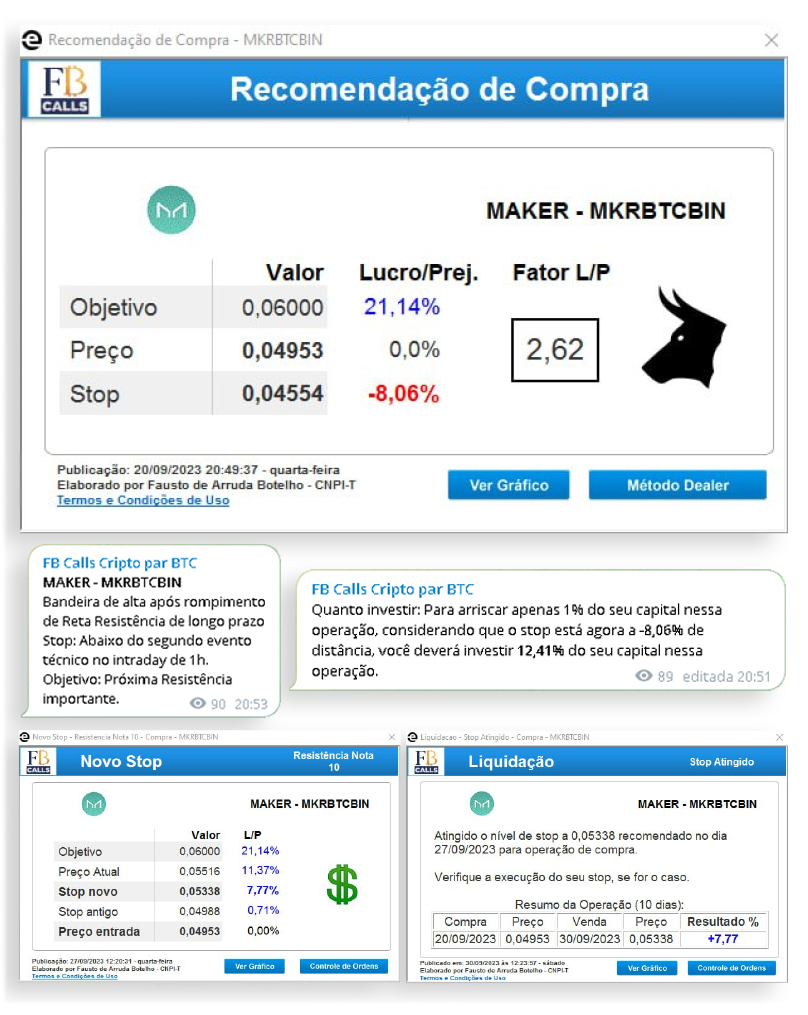Click the green dollar sign icon
This screenshot has width=808, height=1015.
tap(341, 884)
